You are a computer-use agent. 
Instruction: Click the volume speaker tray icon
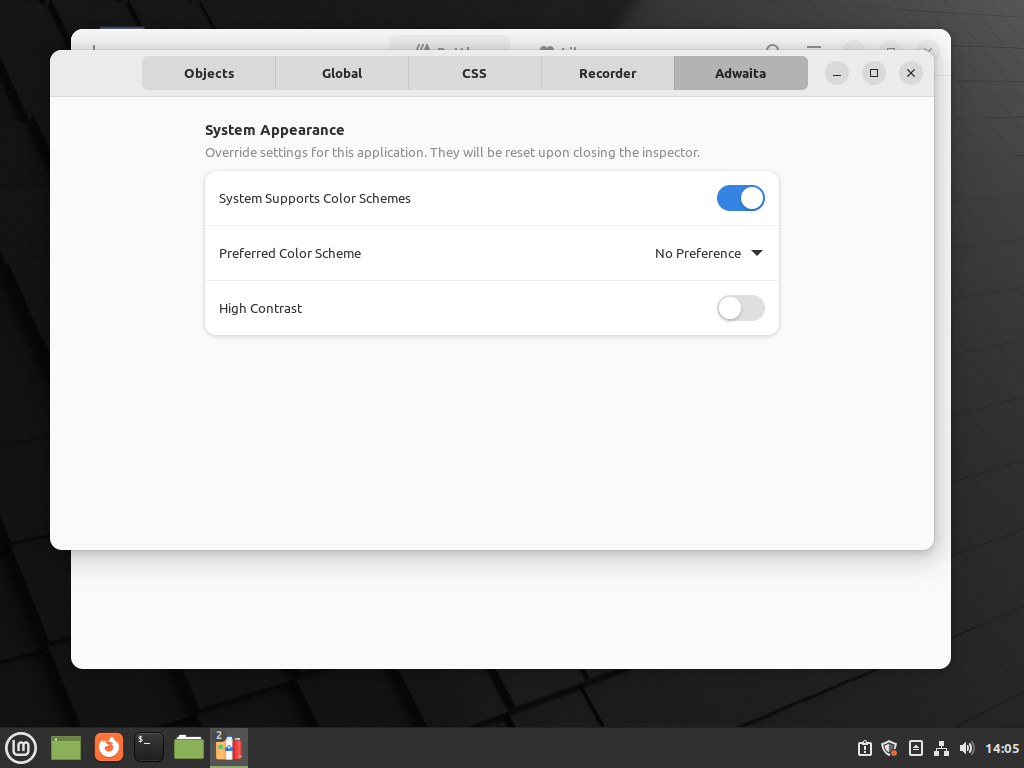[x=967, y=748]
